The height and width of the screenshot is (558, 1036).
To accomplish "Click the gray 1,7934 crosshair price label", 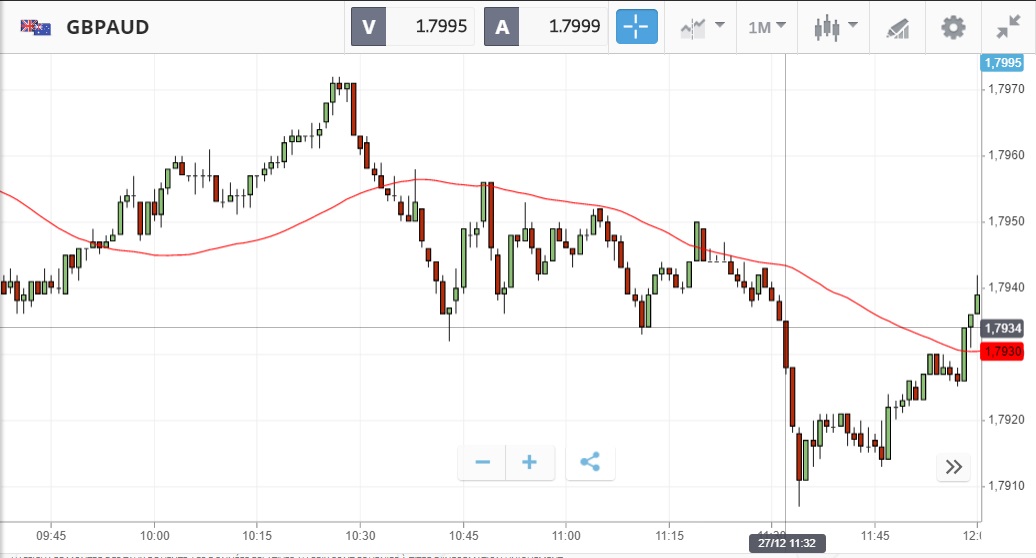I will point(1003,328).
